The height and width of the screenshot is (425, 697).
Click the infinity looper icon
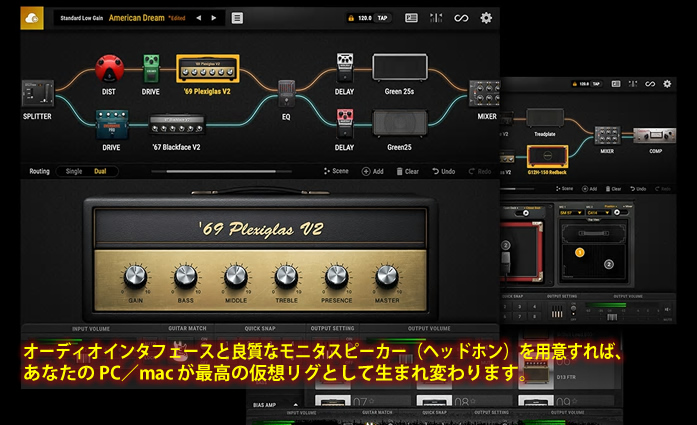pyautogui.click(x=461, y=18)
